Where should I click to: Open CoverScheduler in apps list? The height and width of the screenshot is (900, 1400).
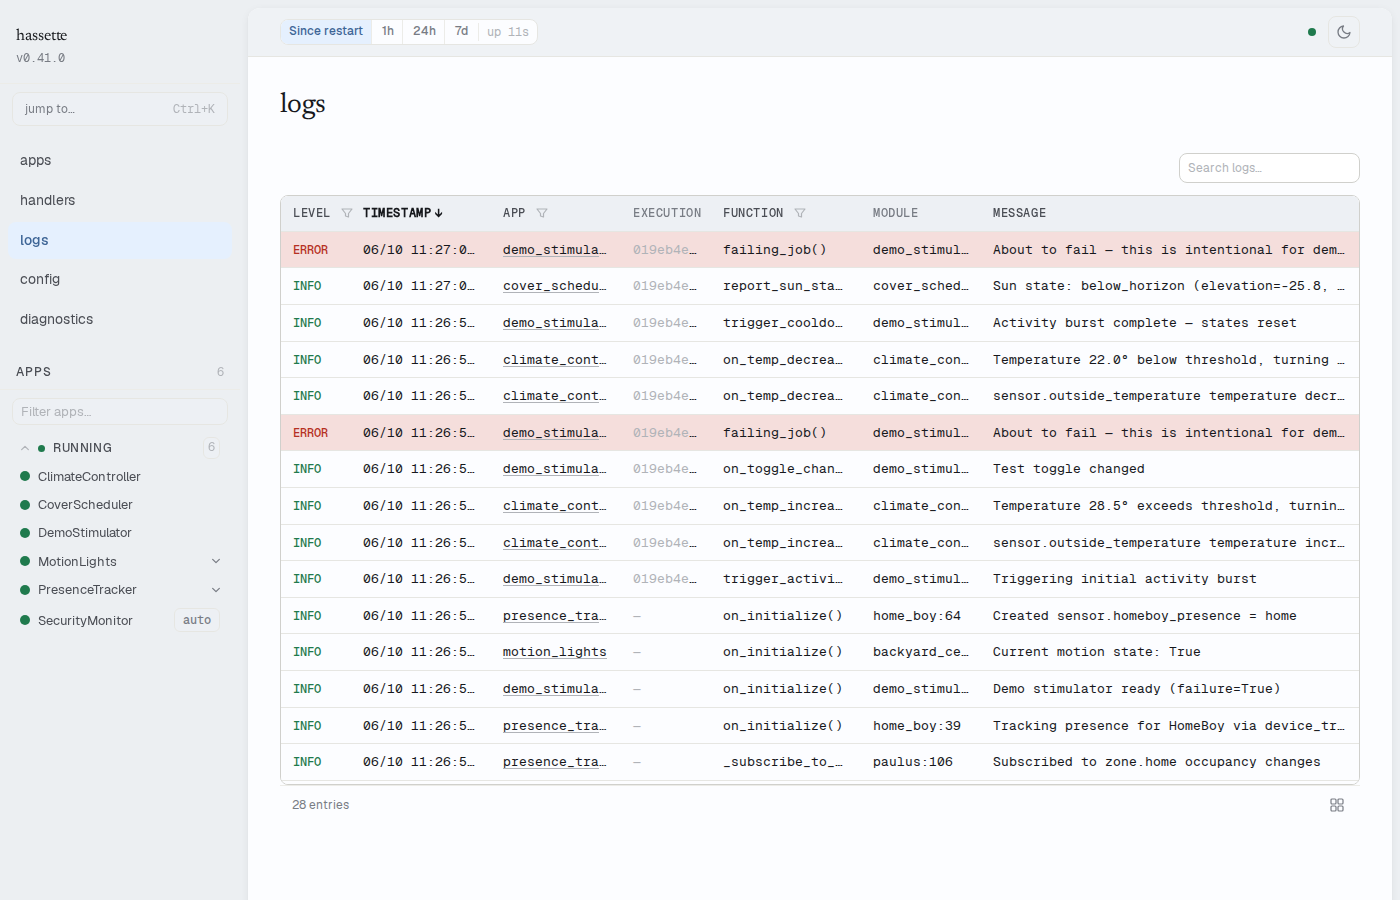point(85,505)
